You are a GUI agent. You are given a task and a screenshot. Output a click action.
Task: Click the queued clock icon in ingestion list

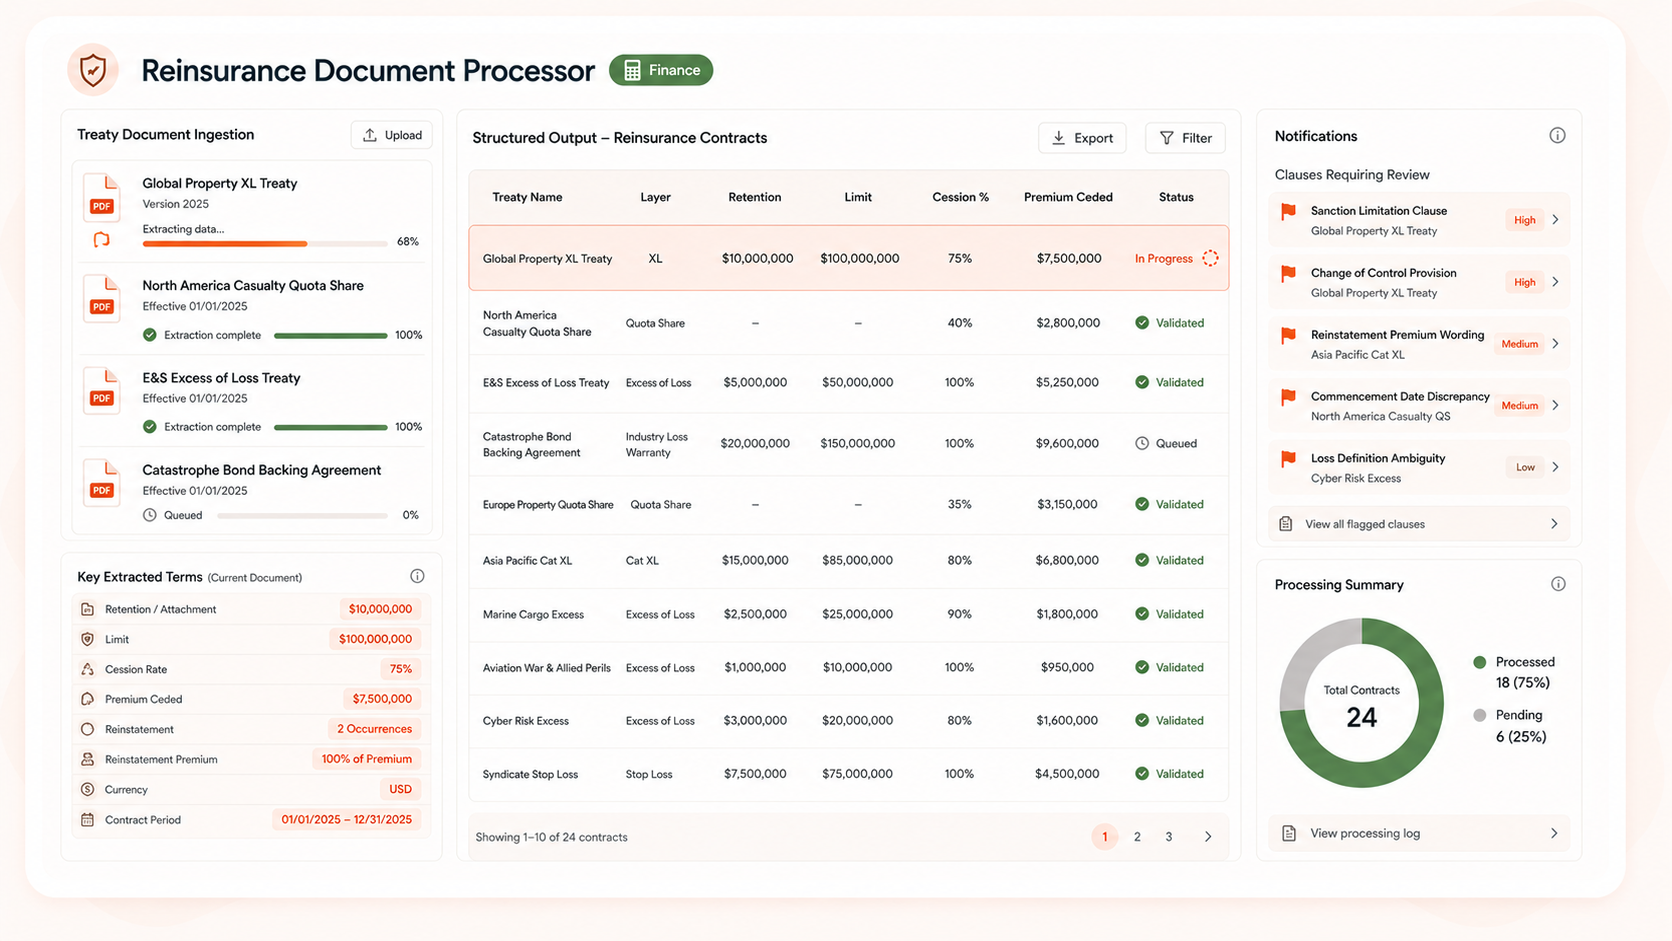point(150,515)
